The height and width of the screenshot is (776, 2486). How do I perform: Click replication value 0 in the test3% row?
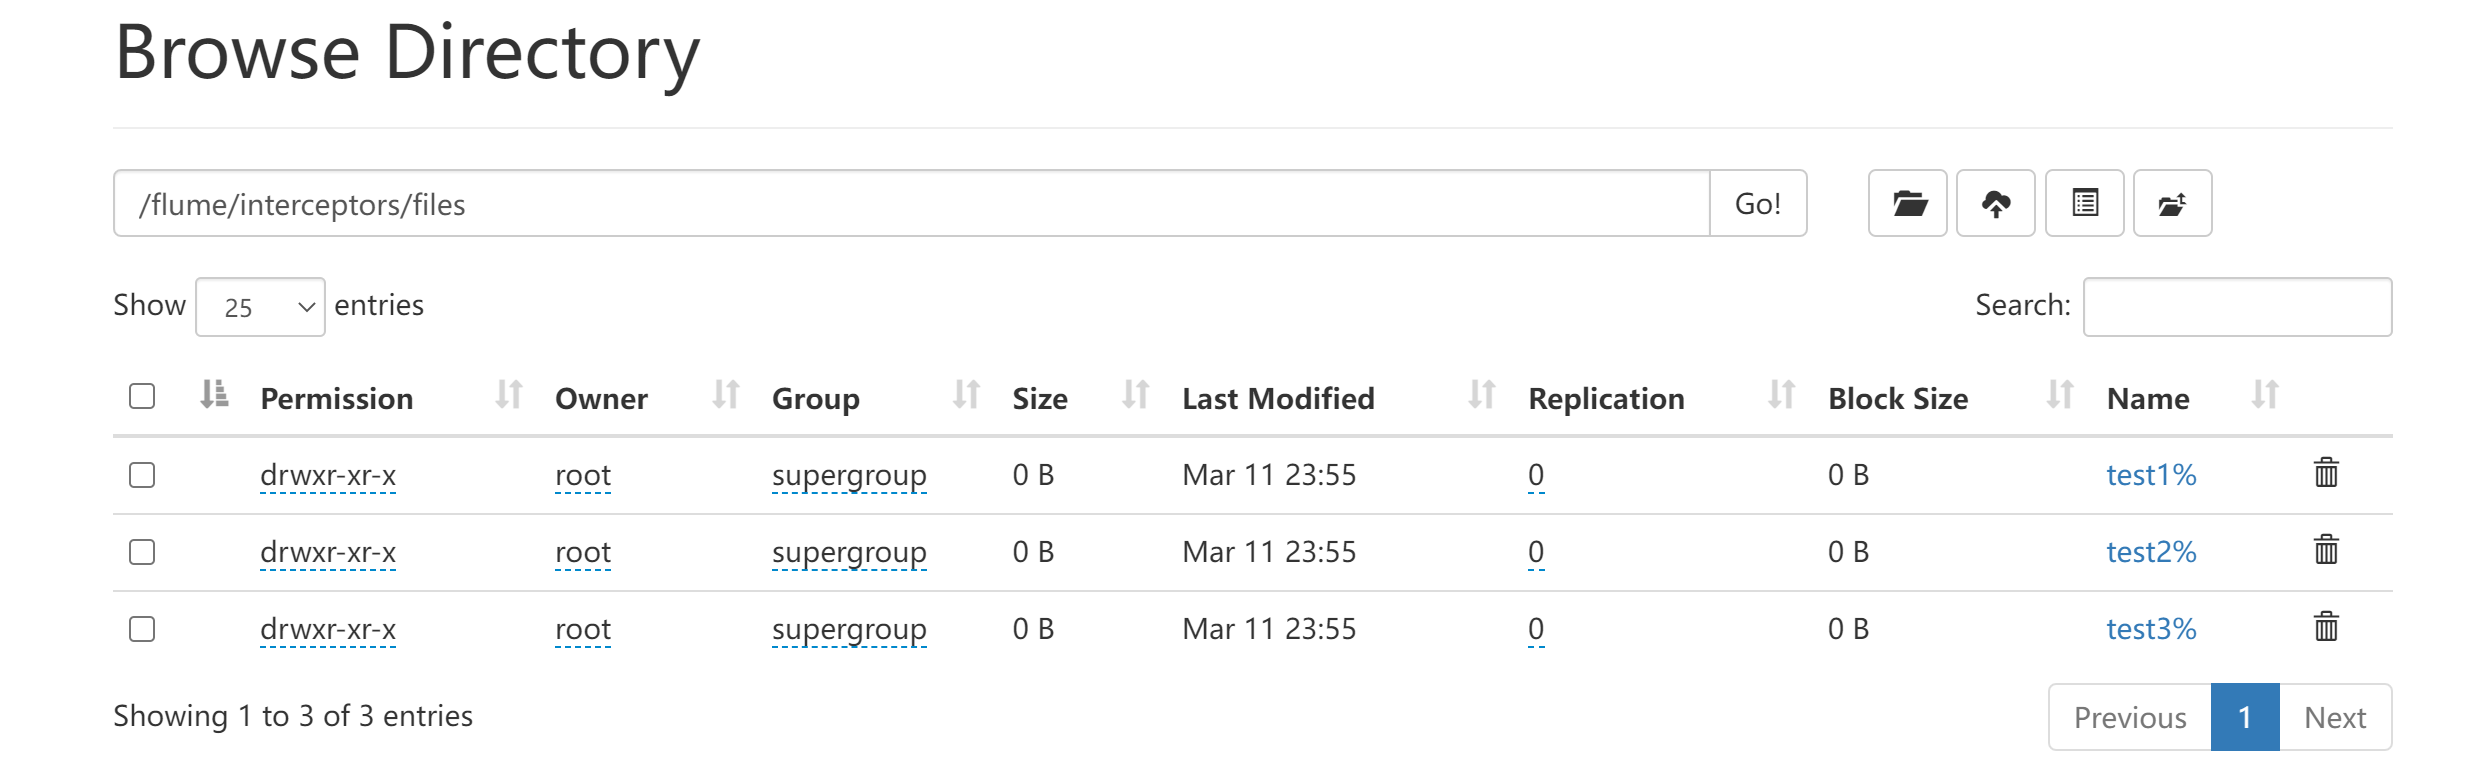[x=1536, y=629]
